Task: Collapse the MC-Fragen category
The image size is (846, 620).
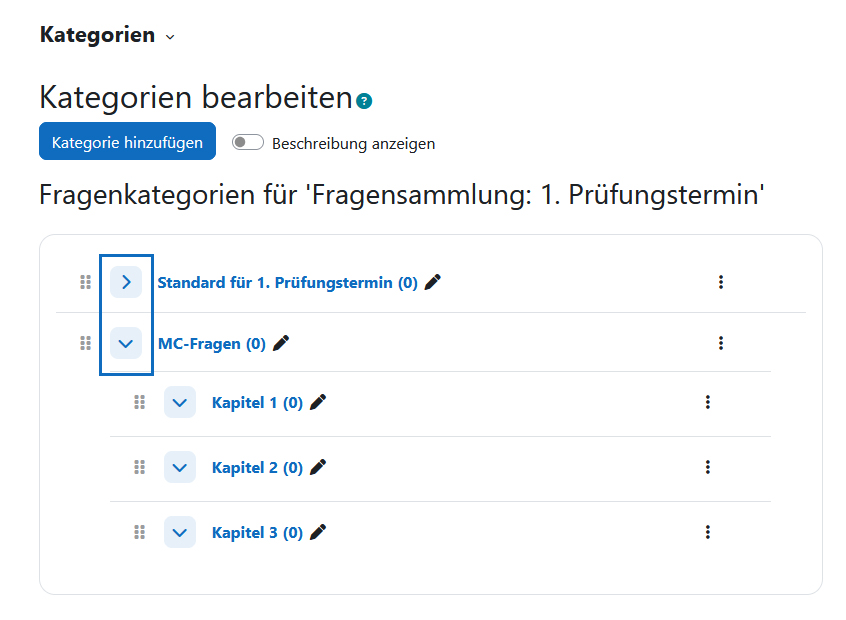Action: pyautogui.click(x=126, y=343)
